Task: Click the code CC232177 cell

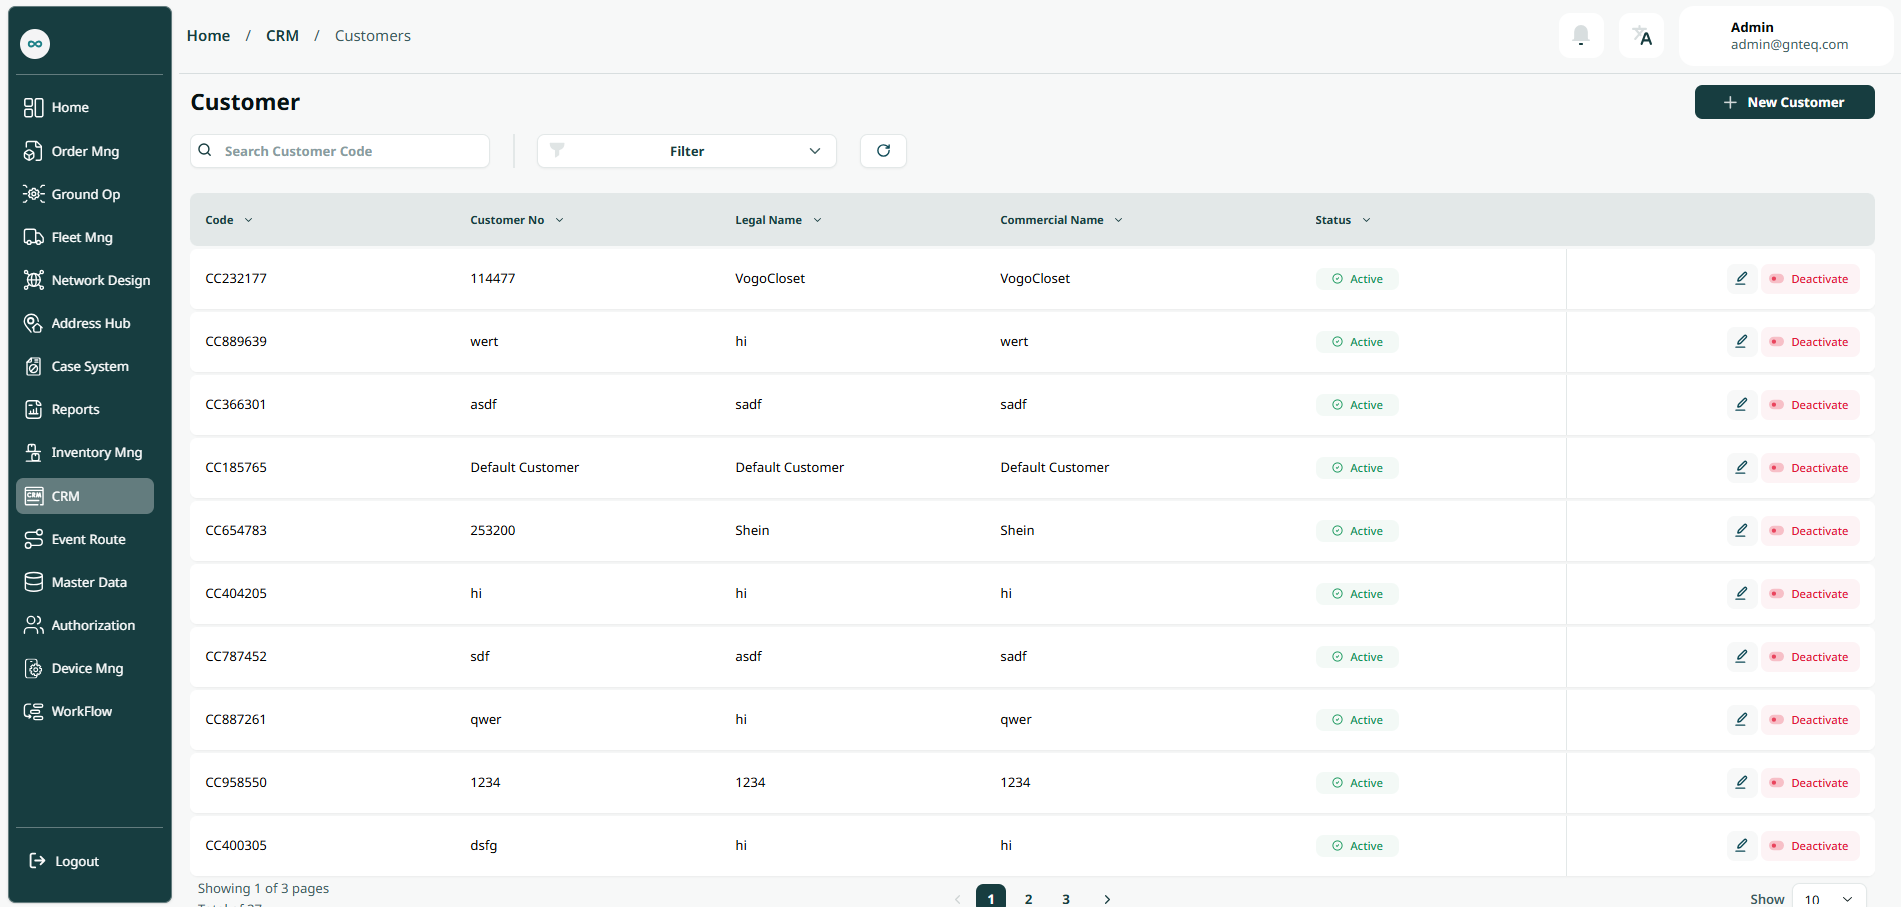Action: coord(236,279)
